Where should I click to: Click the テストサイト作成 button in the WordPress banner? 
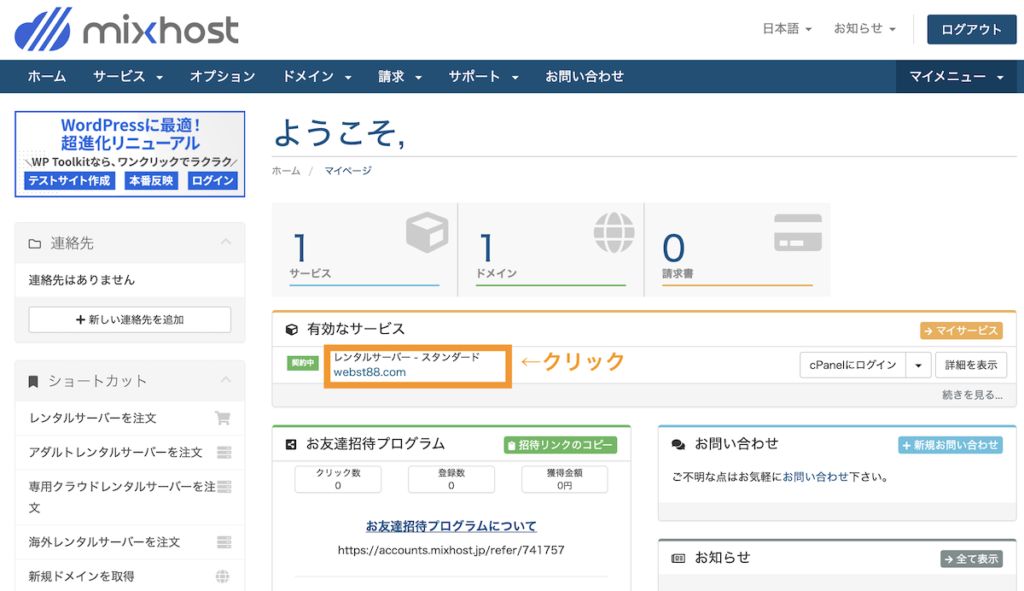coord(68,181)
